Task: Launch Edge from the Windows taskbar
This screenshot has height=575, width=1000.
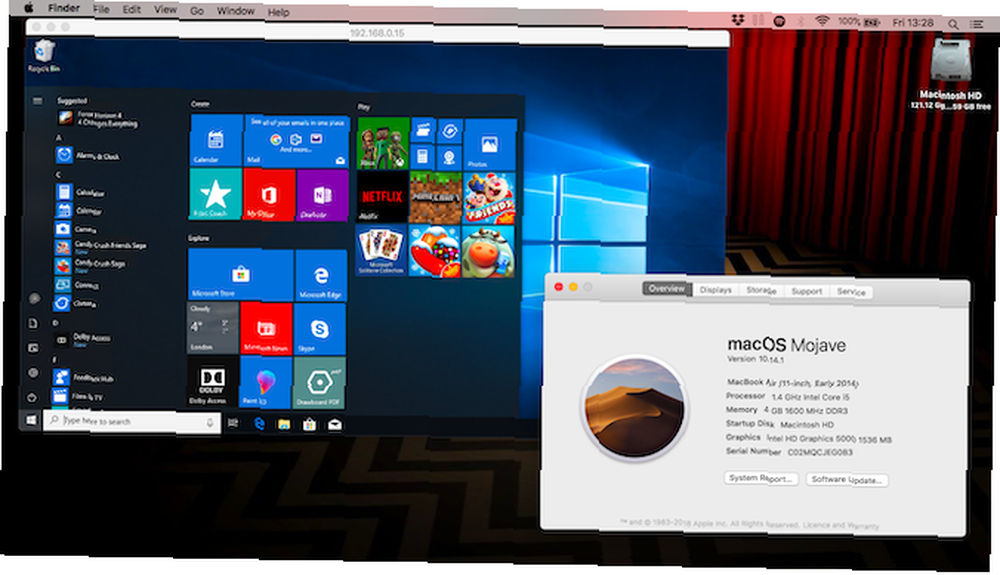Action: [259, 423]
